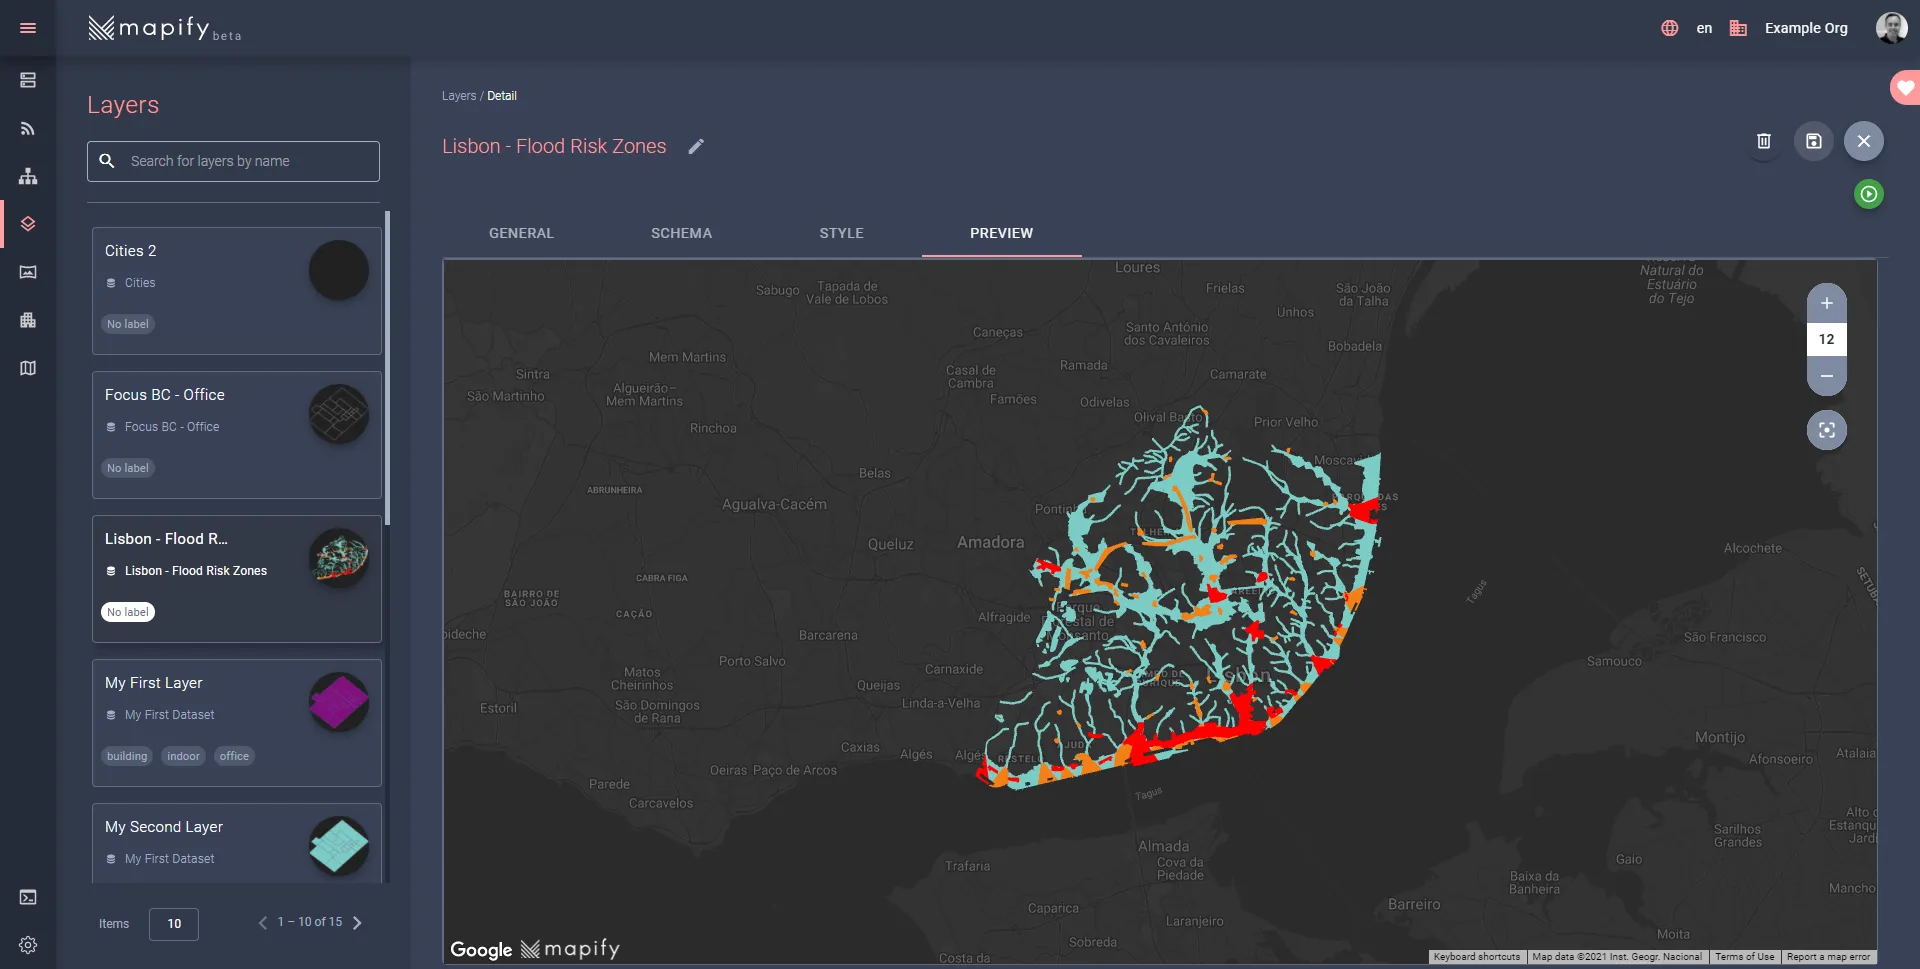Open the user profile avatar
1920x969 pixels.
[1891, 28]
